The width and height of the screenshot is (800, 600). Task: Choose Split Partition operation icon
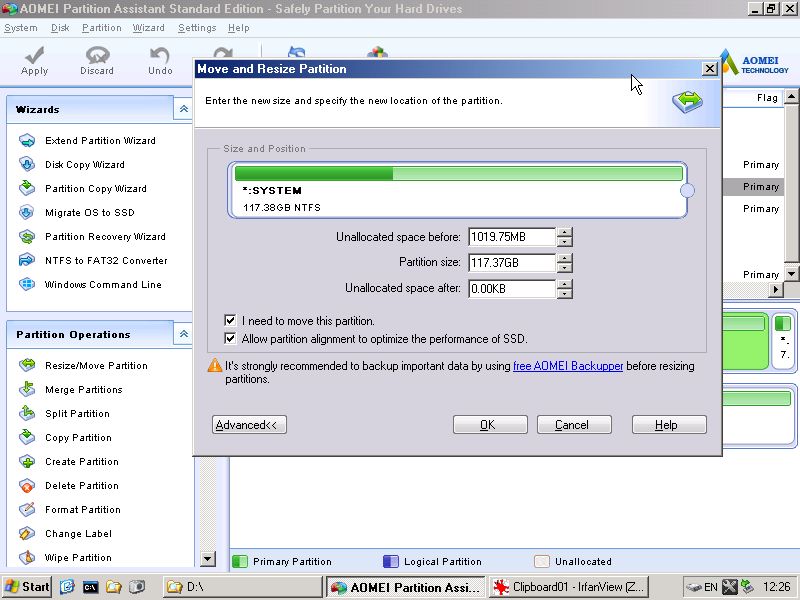tap(27, 413)
